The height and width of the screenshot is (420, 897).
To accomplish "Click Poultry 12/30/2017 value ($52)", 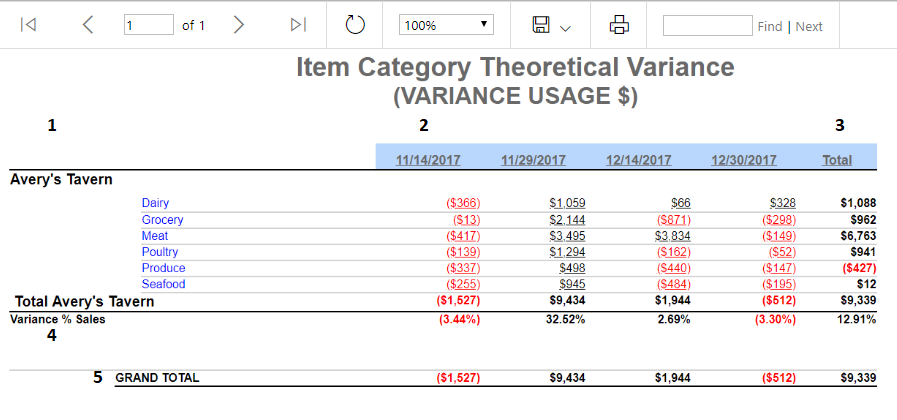I will click(782, 252).
